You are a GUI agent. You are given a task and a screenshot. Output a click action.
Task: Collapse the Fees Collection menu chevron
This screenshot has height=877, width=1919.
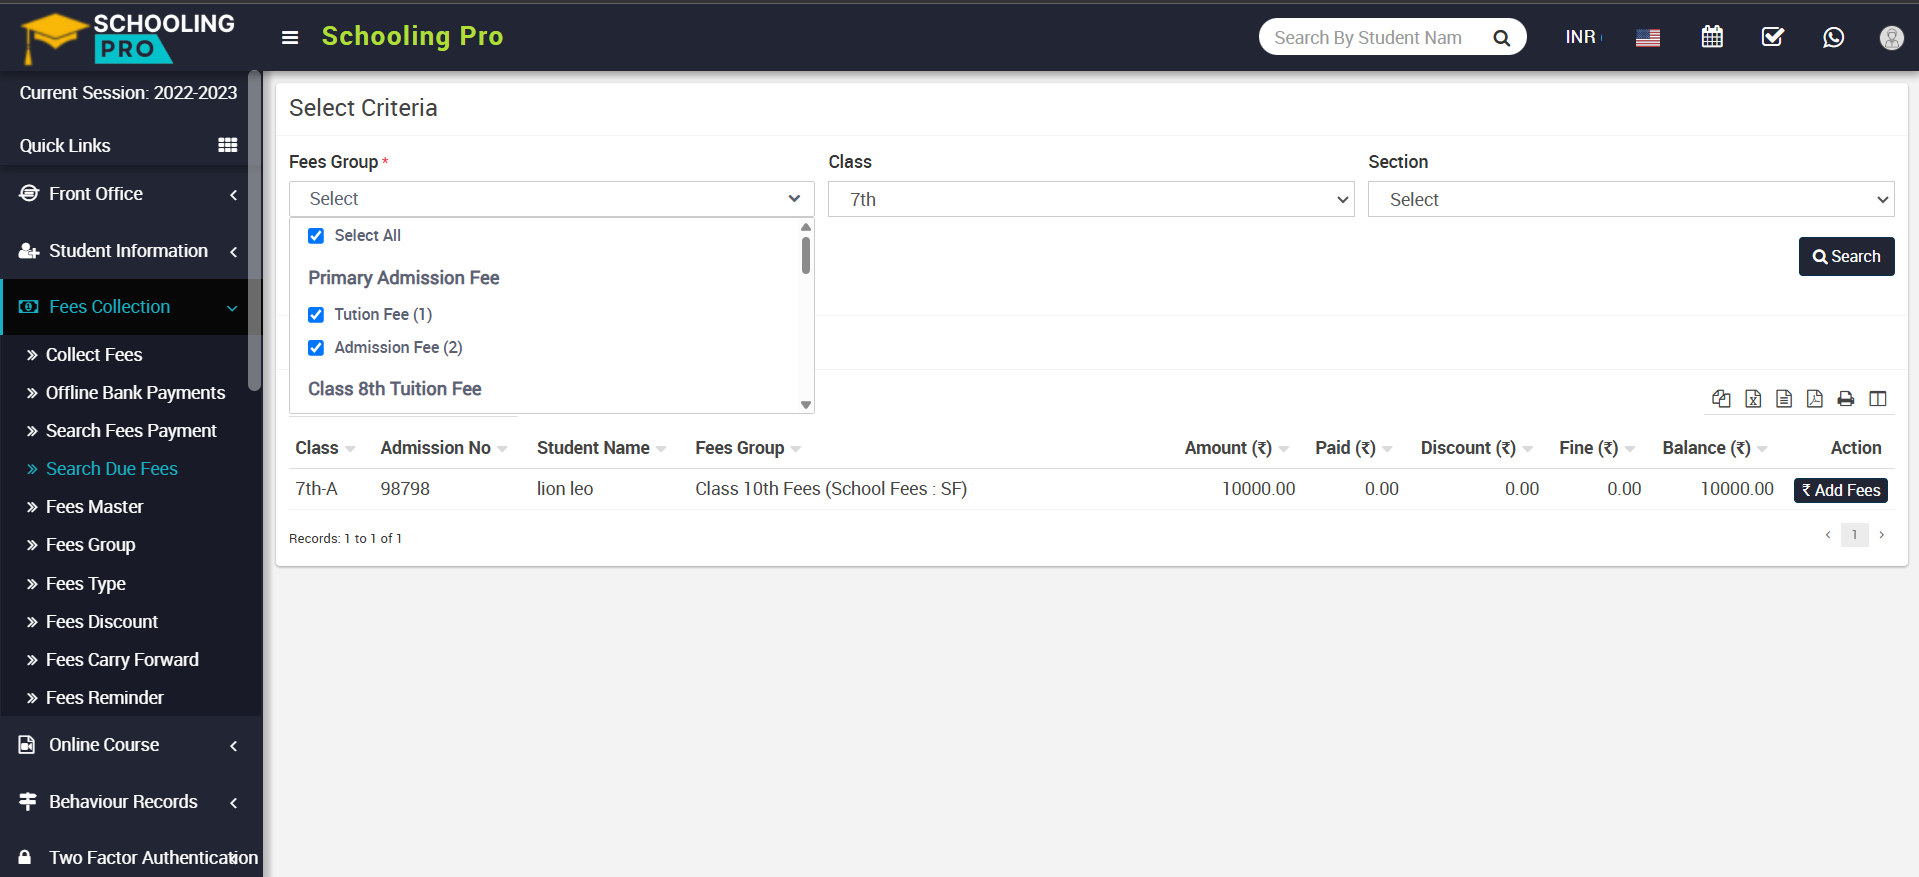click(x=232, y=308)
